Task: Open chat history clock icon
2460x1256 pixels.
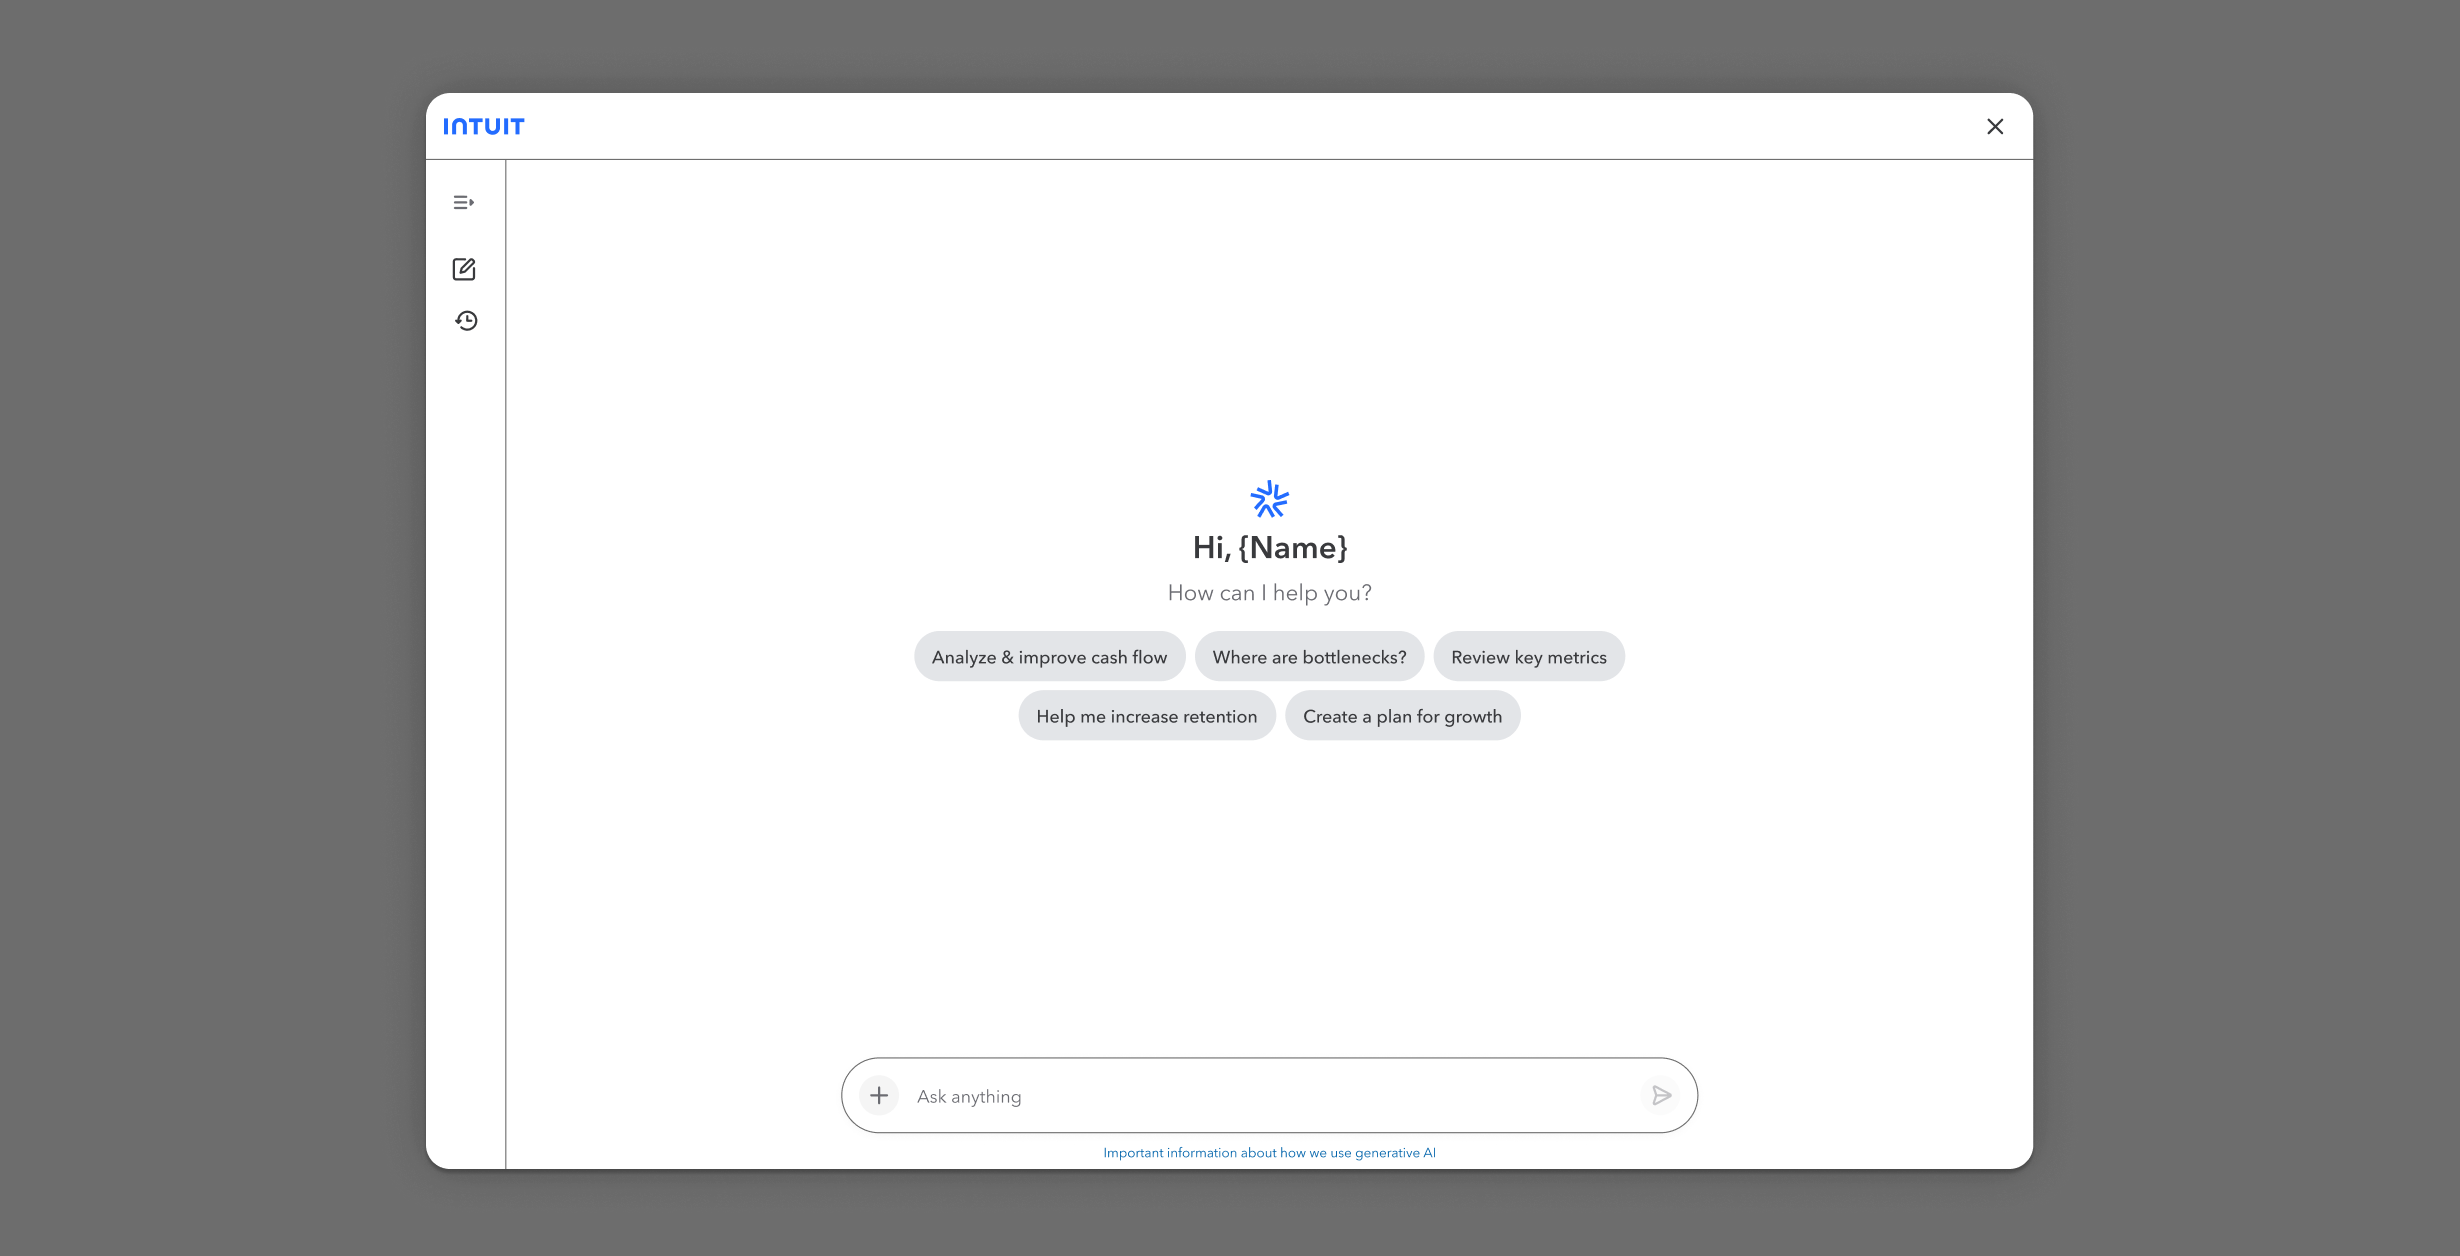Action: 466,321
